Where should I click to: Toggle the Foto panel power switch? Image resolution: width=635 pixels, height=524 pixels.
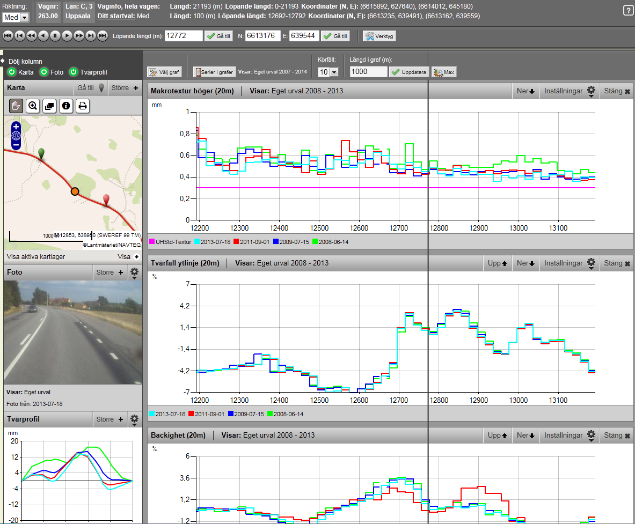44,72
